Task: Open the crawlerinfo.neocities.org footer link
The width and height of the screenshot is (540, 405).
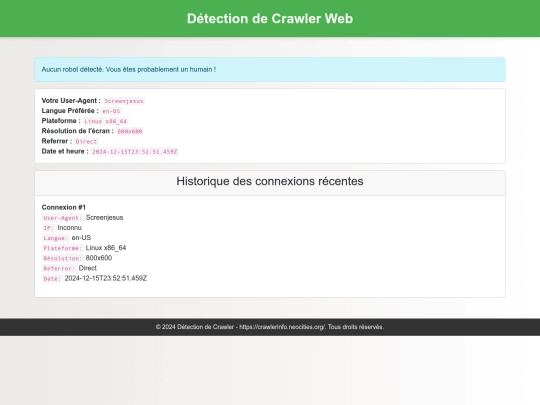Action: click(x=282, y=327)
